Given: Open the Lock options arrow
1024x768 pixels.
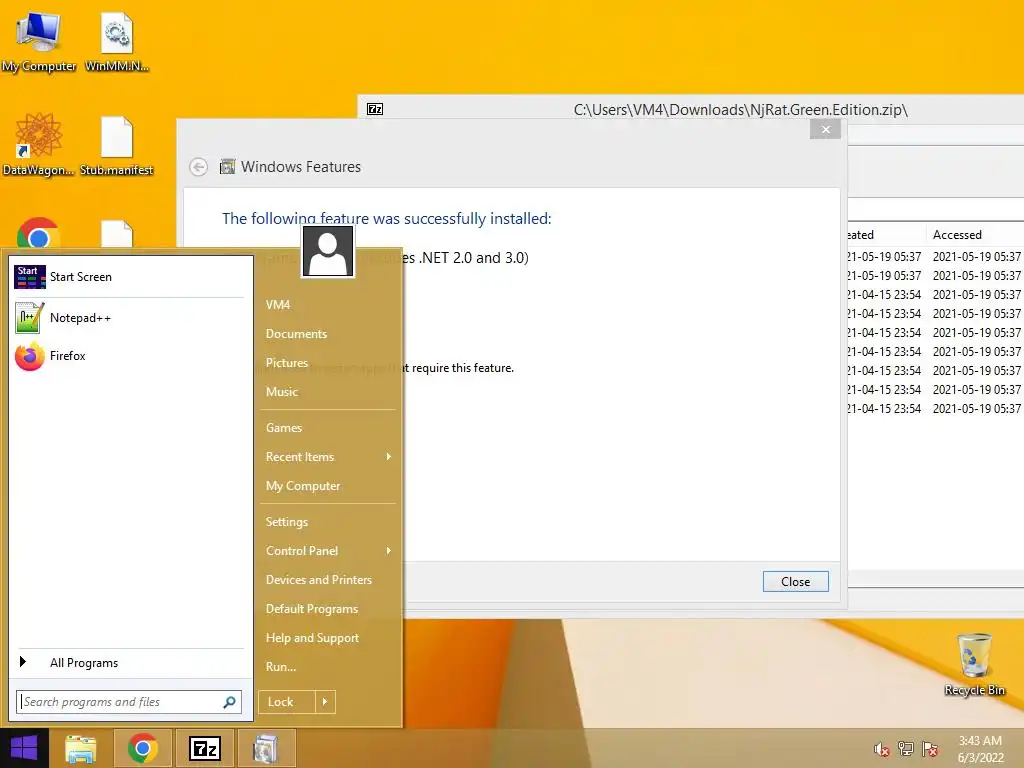Looking at the screenshot, I should 325,702.
